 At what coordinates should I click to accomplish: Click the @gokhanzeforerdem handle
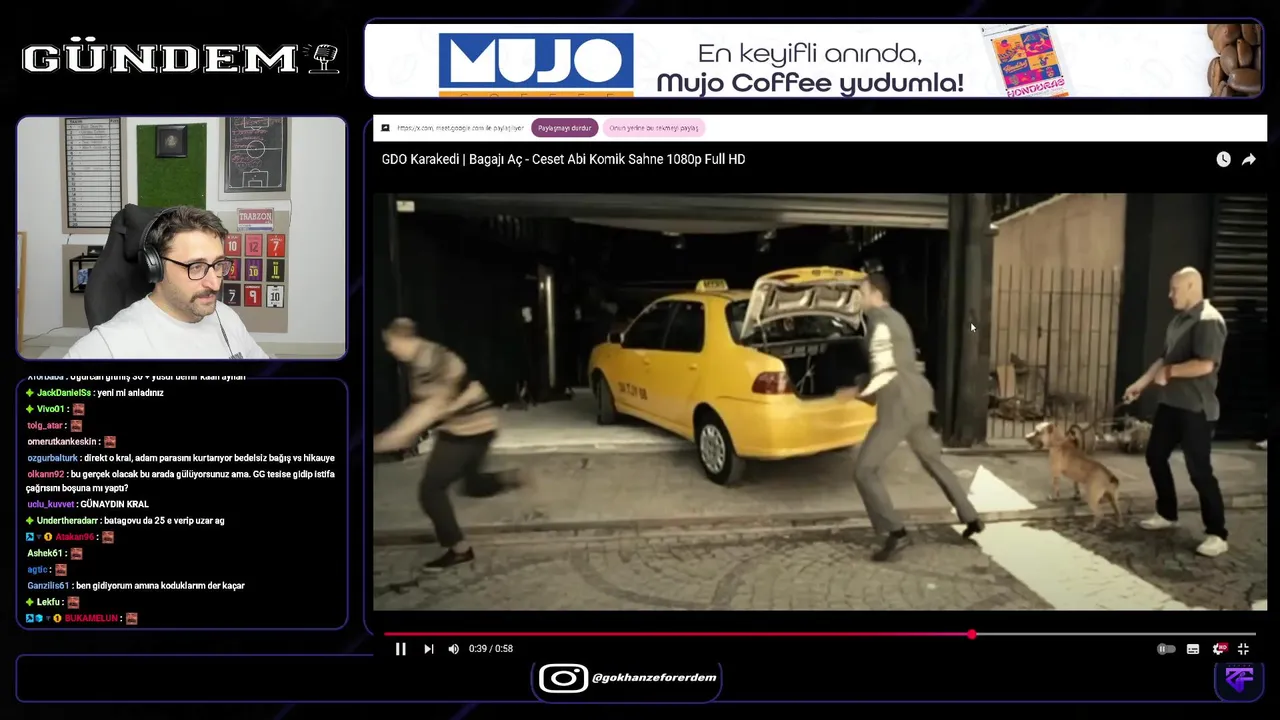point(654,678)
